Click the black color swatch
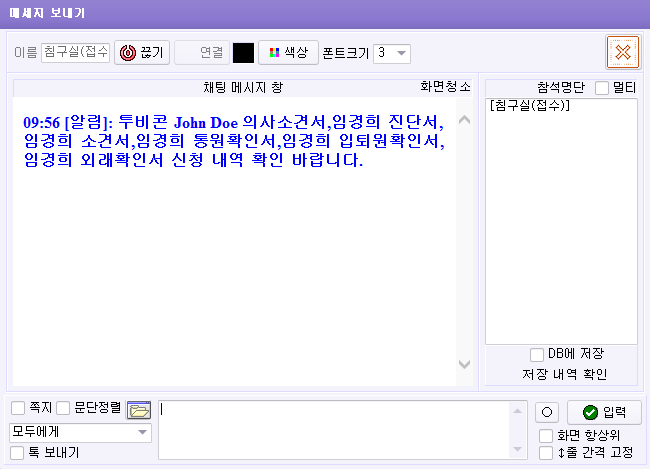This screenshot has width=650, height=469. (x=243, y=52)
